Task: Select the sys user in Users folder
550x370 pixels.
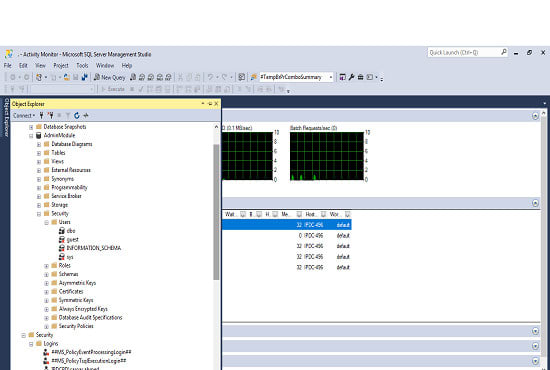Action: coord(70,257)
